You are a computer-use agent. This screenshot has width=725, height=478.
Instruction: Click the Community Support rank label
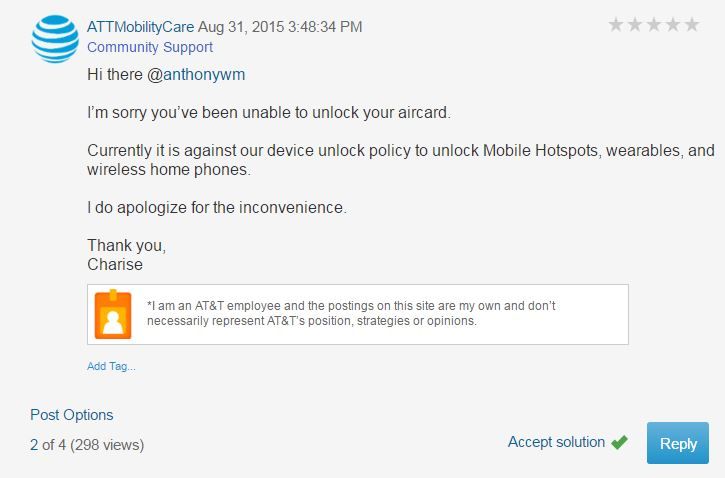click(149, 47)
